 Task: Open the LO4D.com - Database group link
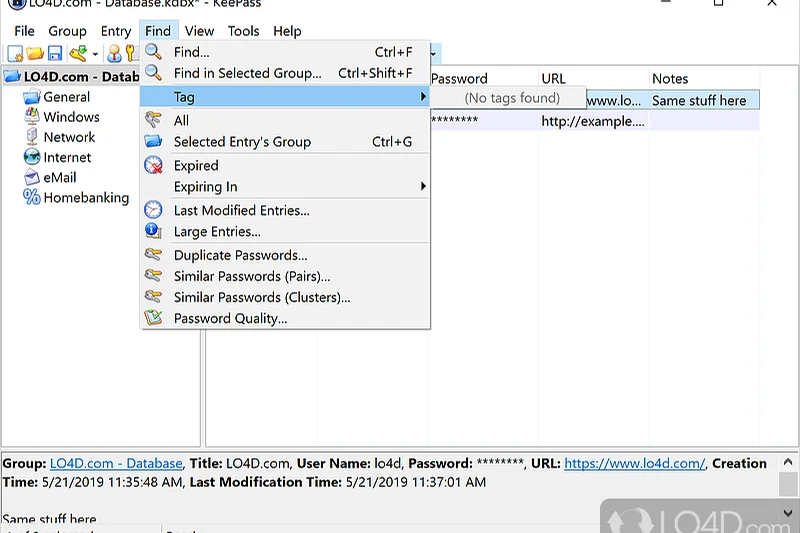coord(116,463)
